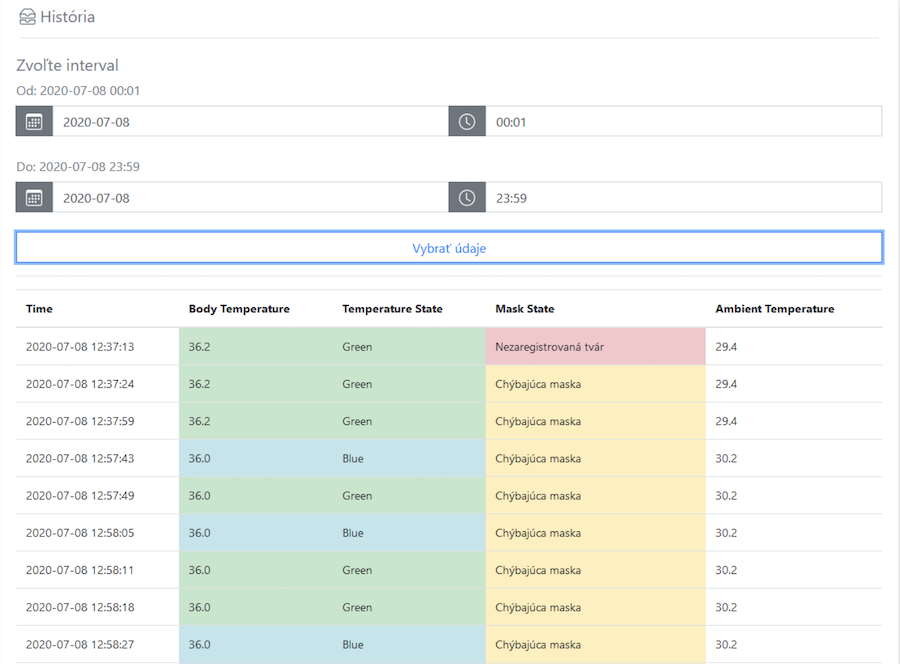Click the clock icon beside 23:59
The height and width of the screenshot is (664, 900).
(467, 198)
